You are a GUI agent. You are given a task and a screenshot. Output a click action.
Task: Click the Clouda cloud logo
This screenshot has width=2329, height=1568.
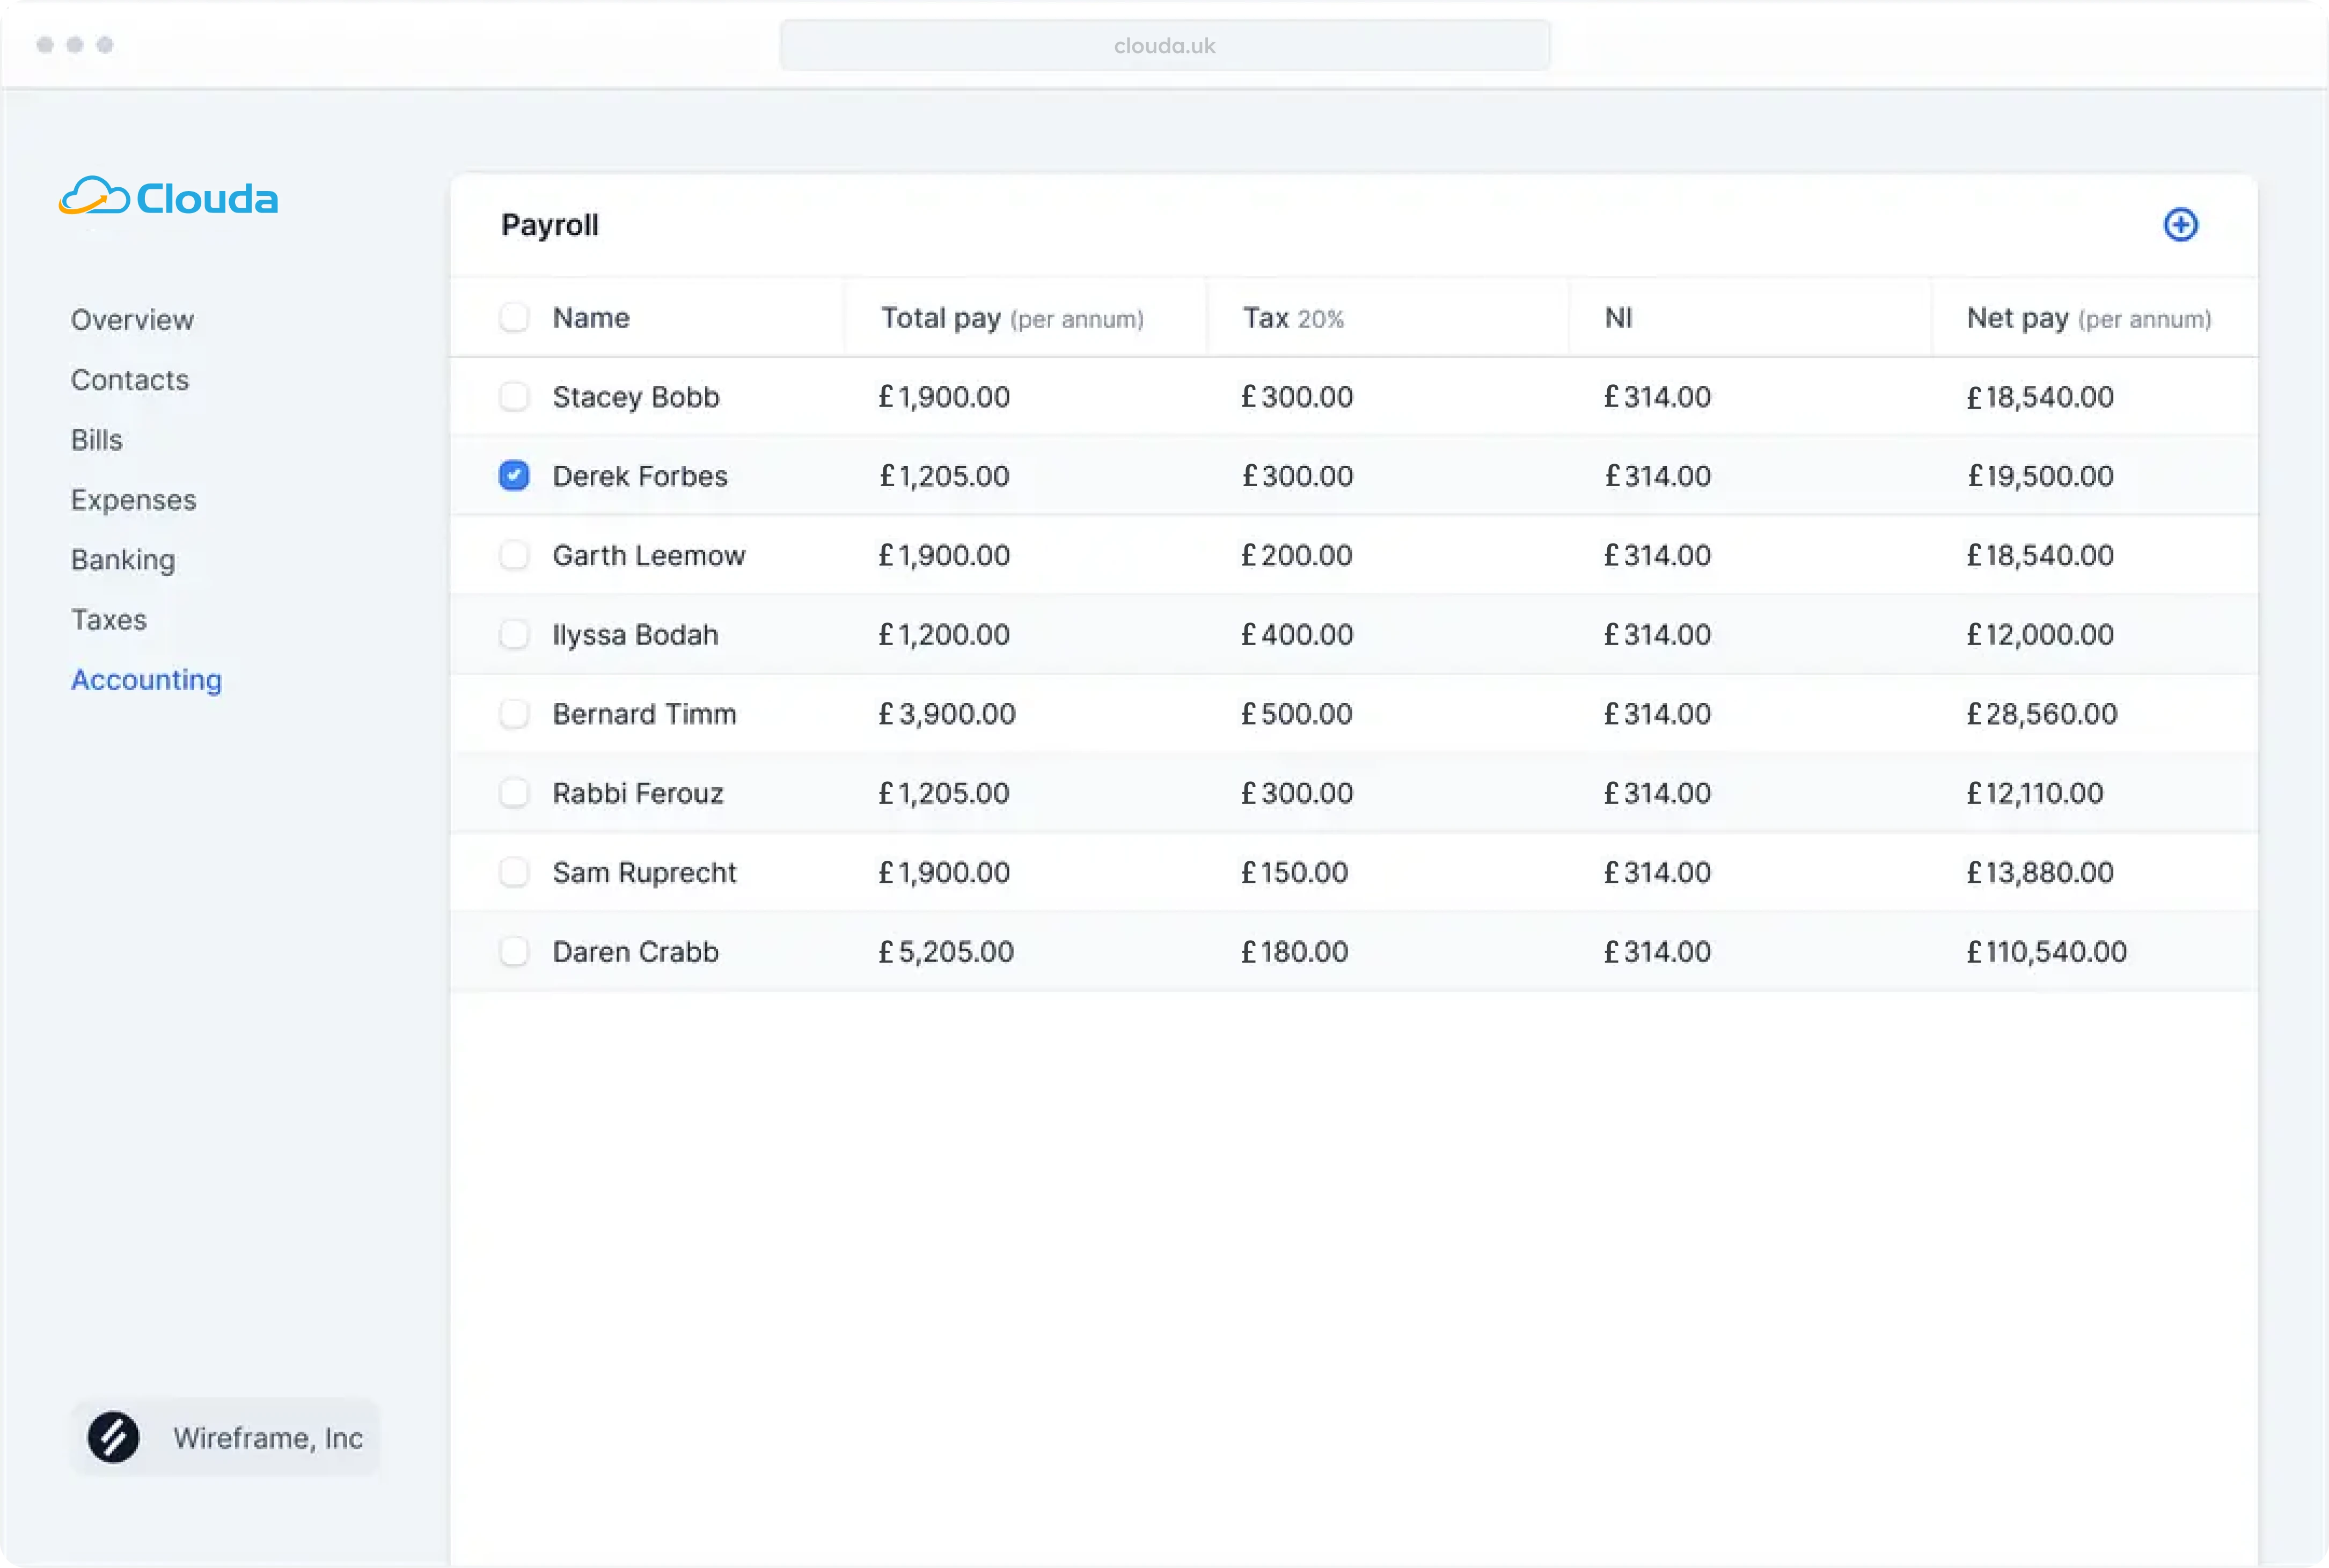[168, 197]
